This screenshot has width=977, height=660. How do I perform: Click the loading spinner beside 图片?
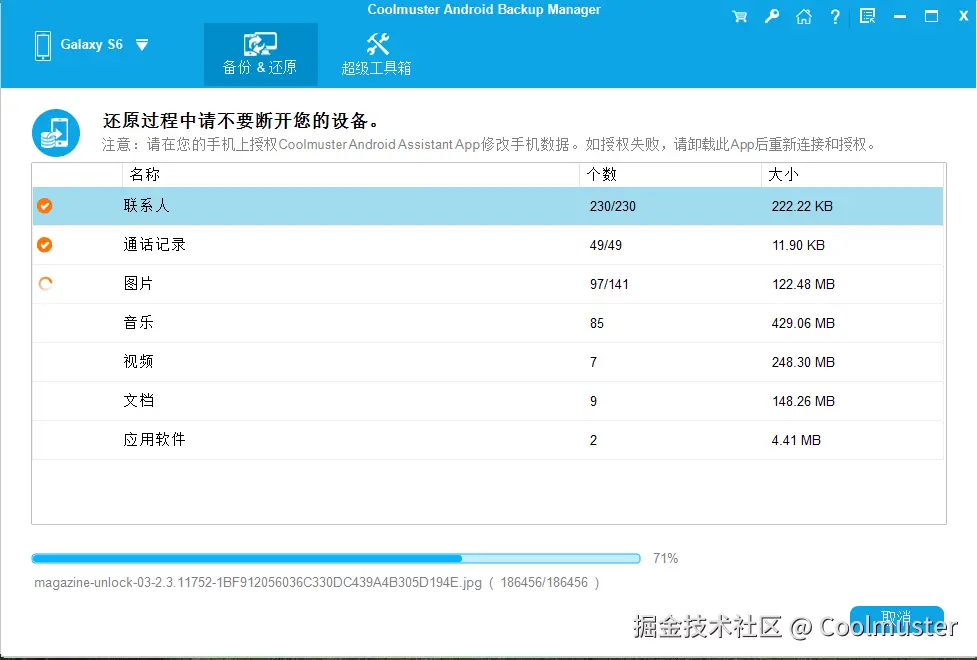[x=45, y=284]
